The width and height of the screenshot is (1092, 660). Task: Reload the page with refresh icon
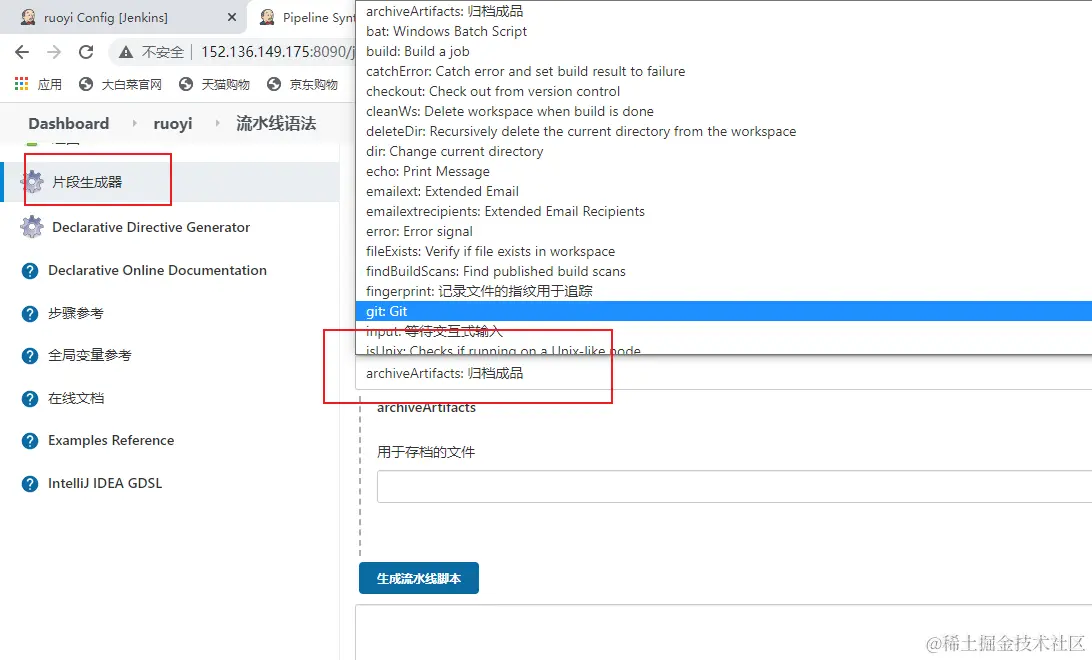(86, 52)
